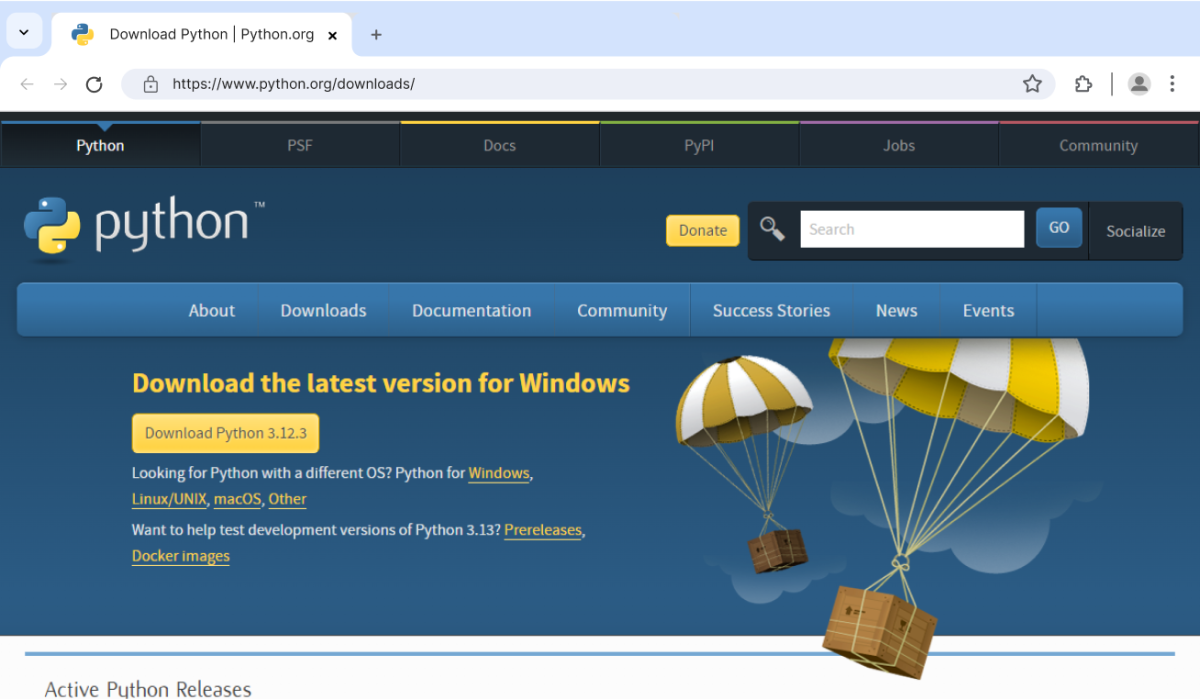This screenshot has width=1200, height=699.
Task: Click the site information padlock icon
Action: (150, 84)
